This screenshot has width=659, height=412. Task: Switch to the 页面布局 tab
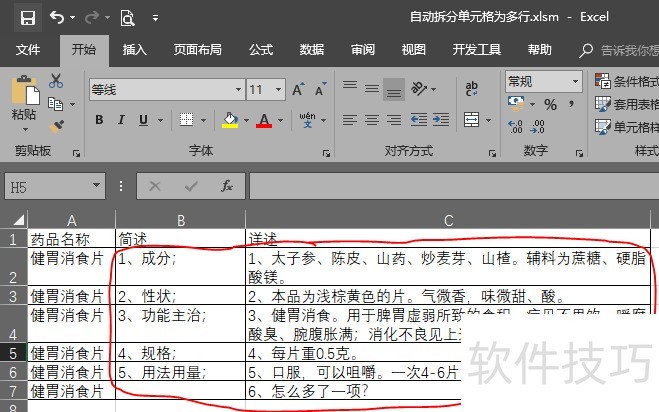click(198, 50)
